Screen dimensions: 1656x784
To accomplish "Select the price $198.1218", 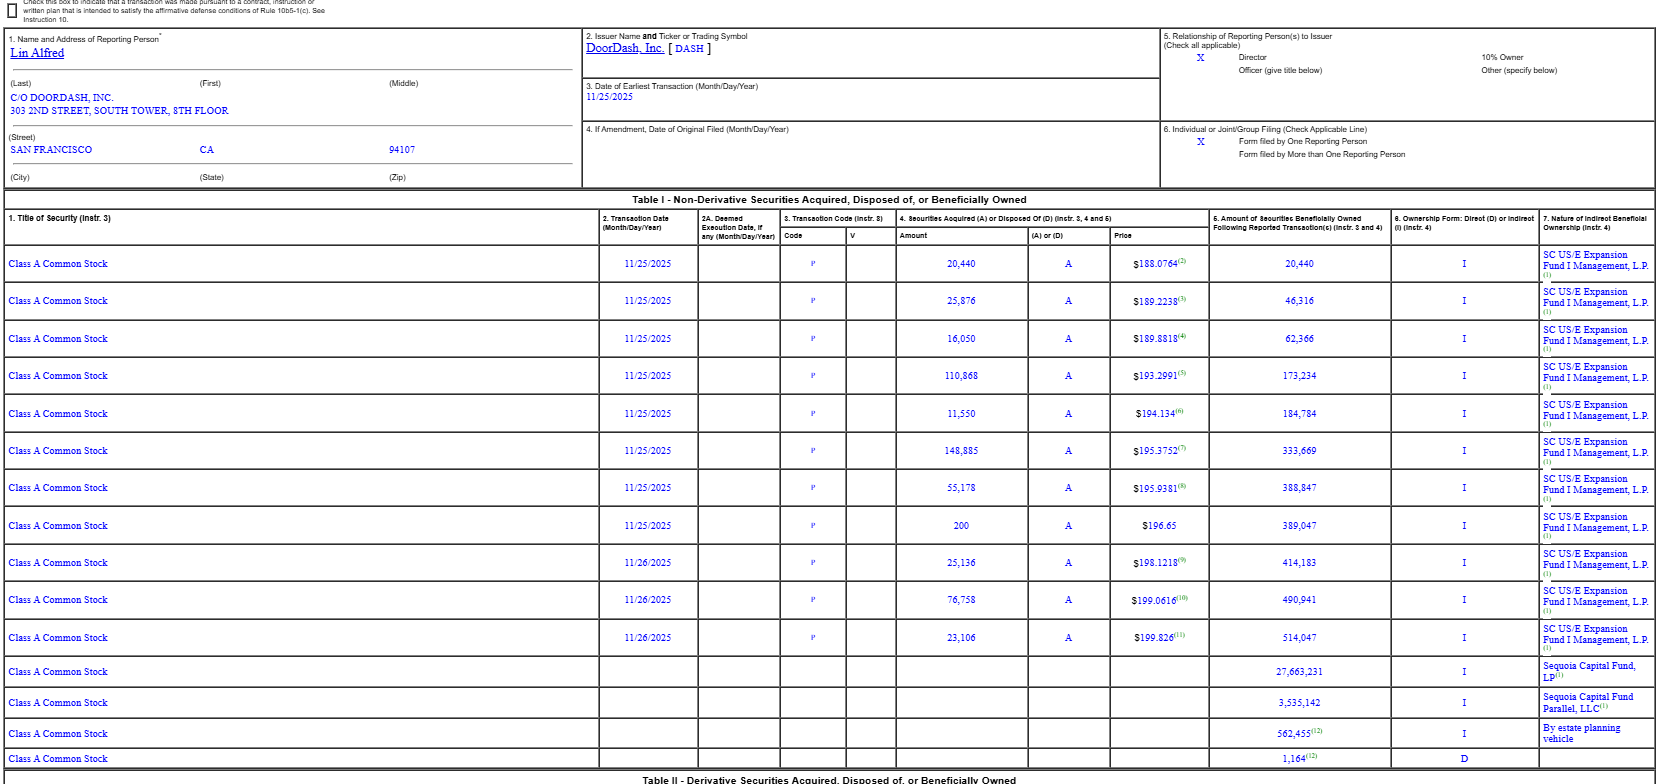I will [x=1155, y=563].
